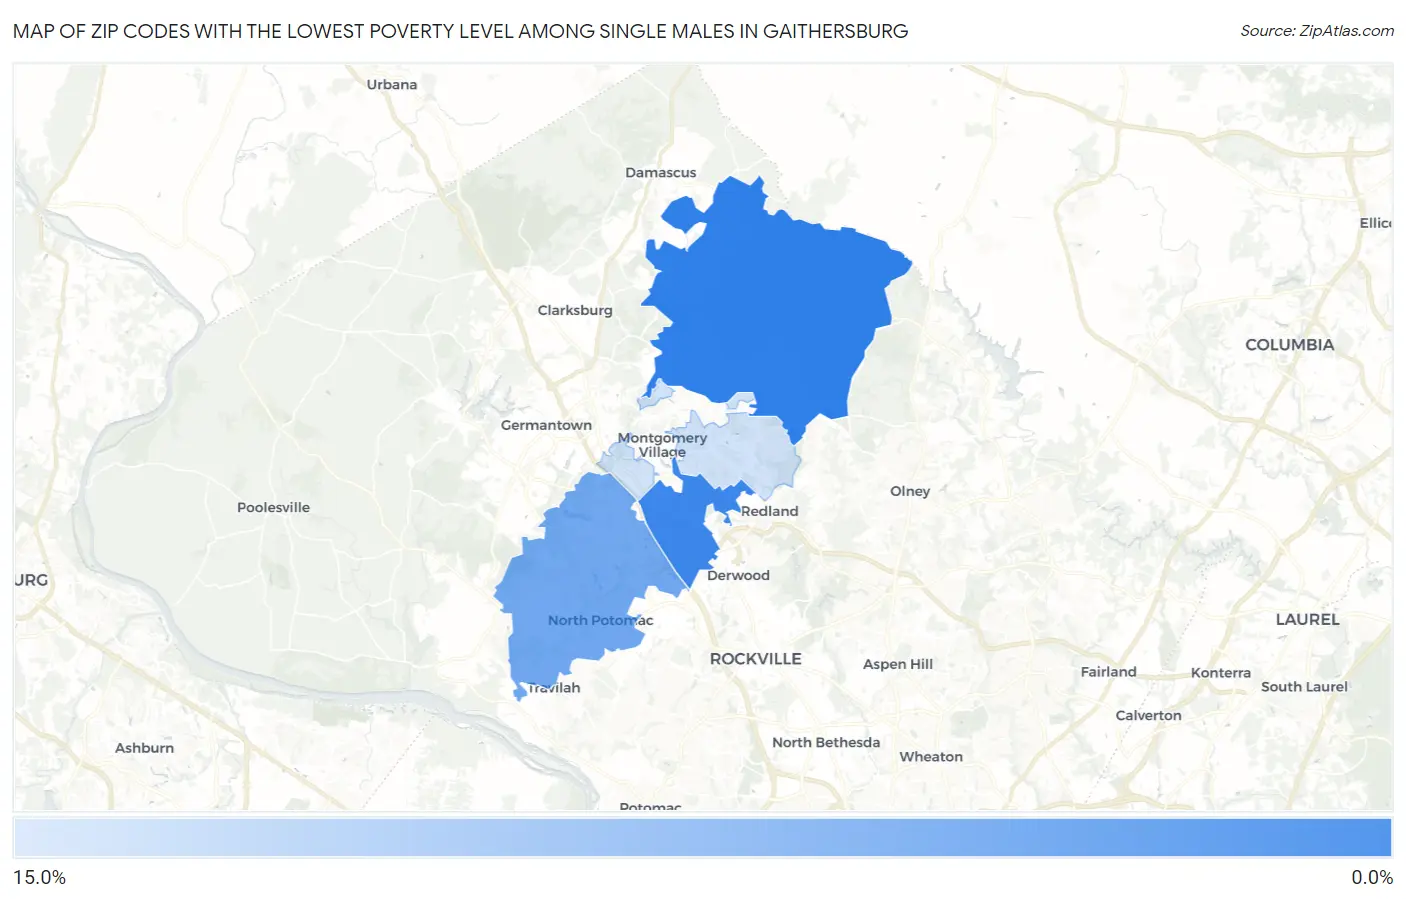This screenshot has width=1406, height=899.
Task: Click the Germantown map label
Action: point(546,425)
